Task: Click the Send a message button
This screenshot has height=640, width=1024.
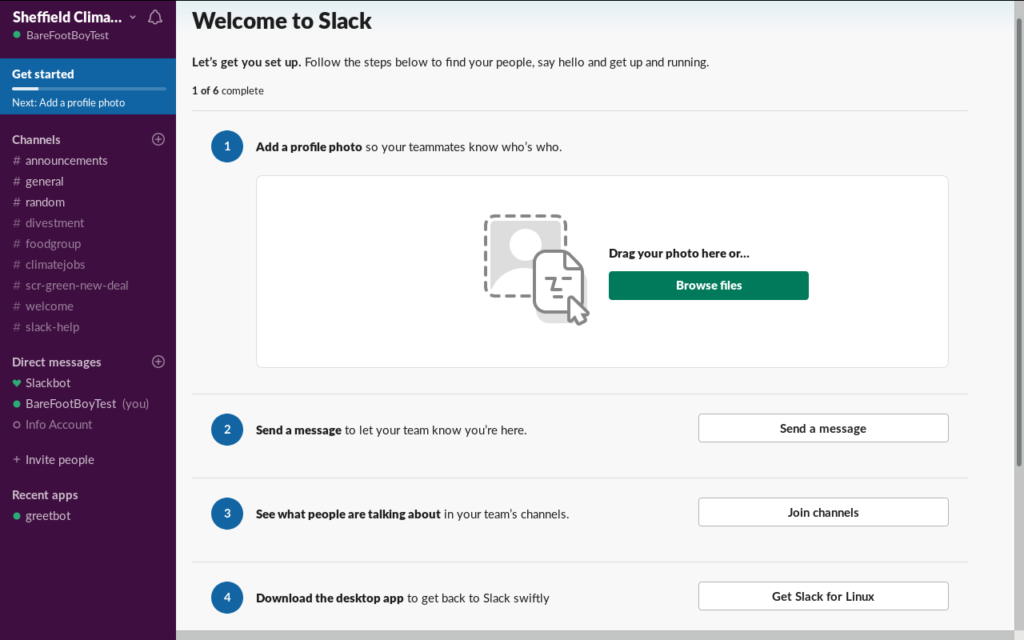Action: [823, 428]
